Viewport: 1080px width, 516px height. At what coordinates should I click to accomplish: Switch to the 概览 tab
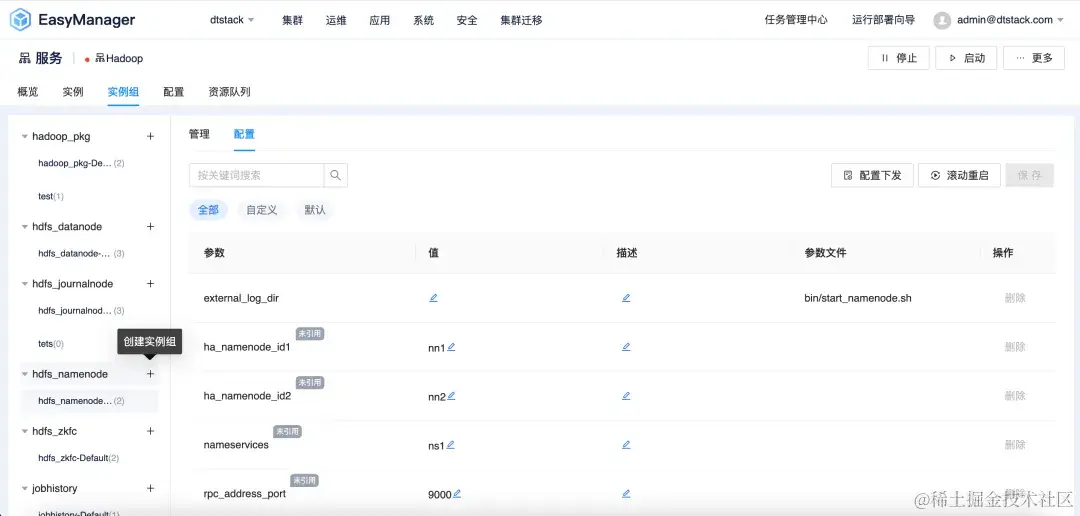tap(28, 92)
